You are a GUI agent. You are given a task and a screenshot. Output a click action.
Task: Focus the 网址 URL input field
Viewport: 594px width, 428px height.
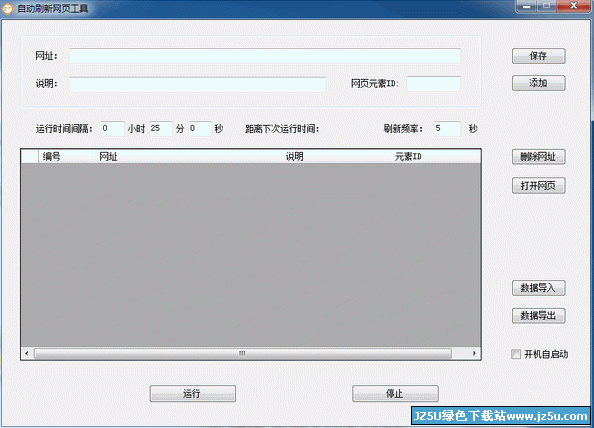[x=264, y=56]
